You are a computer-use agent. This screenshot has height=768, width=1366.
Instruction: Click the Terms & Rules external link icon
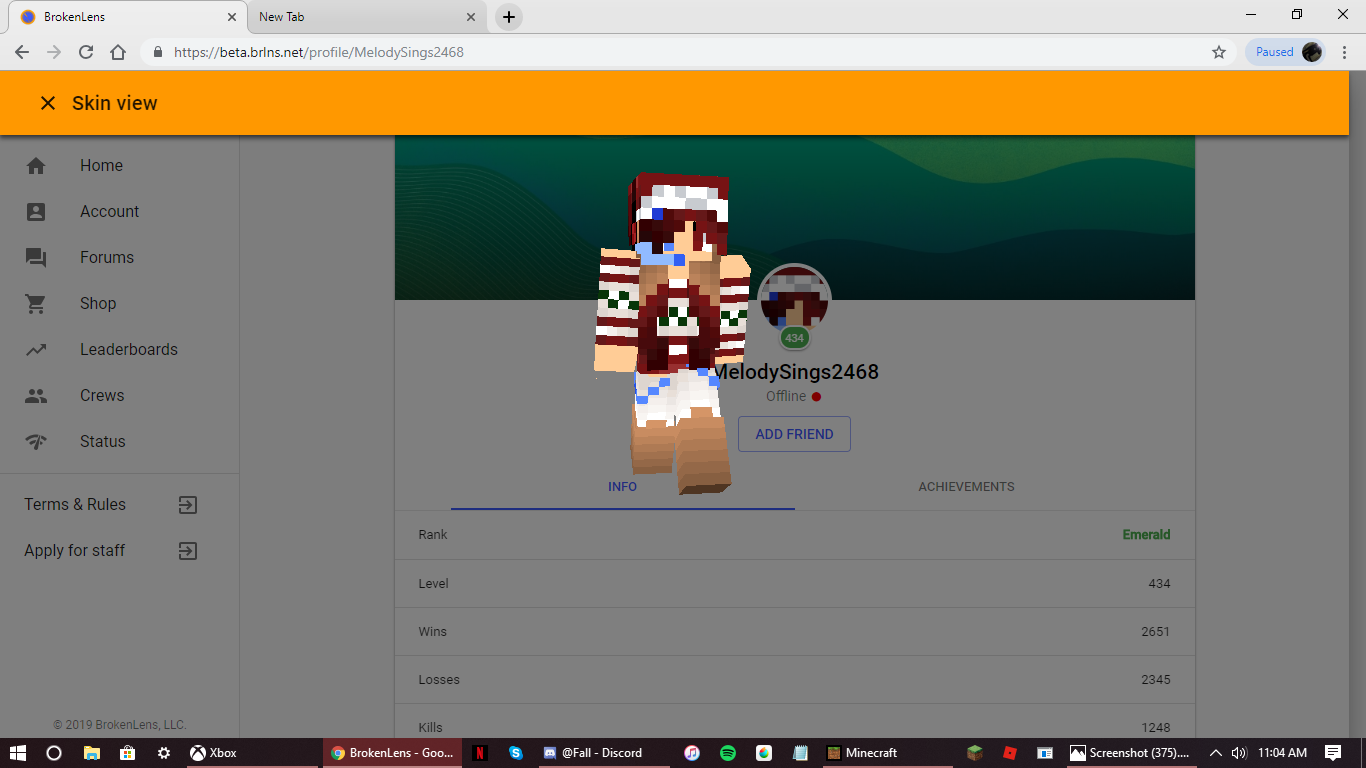(x=188, y=505)
